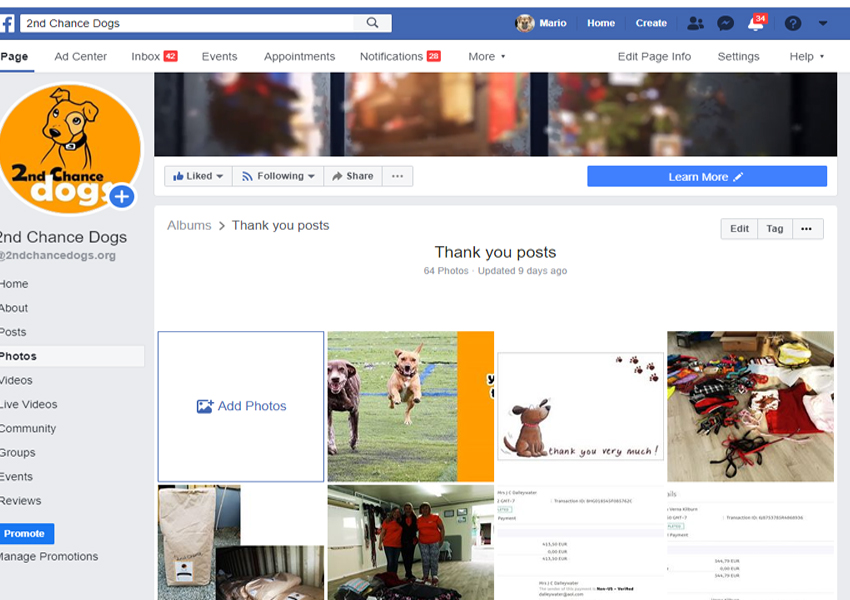Screen dimensions: 850x600
Task: Click the Add Photos tile
Action: point(241,407)
